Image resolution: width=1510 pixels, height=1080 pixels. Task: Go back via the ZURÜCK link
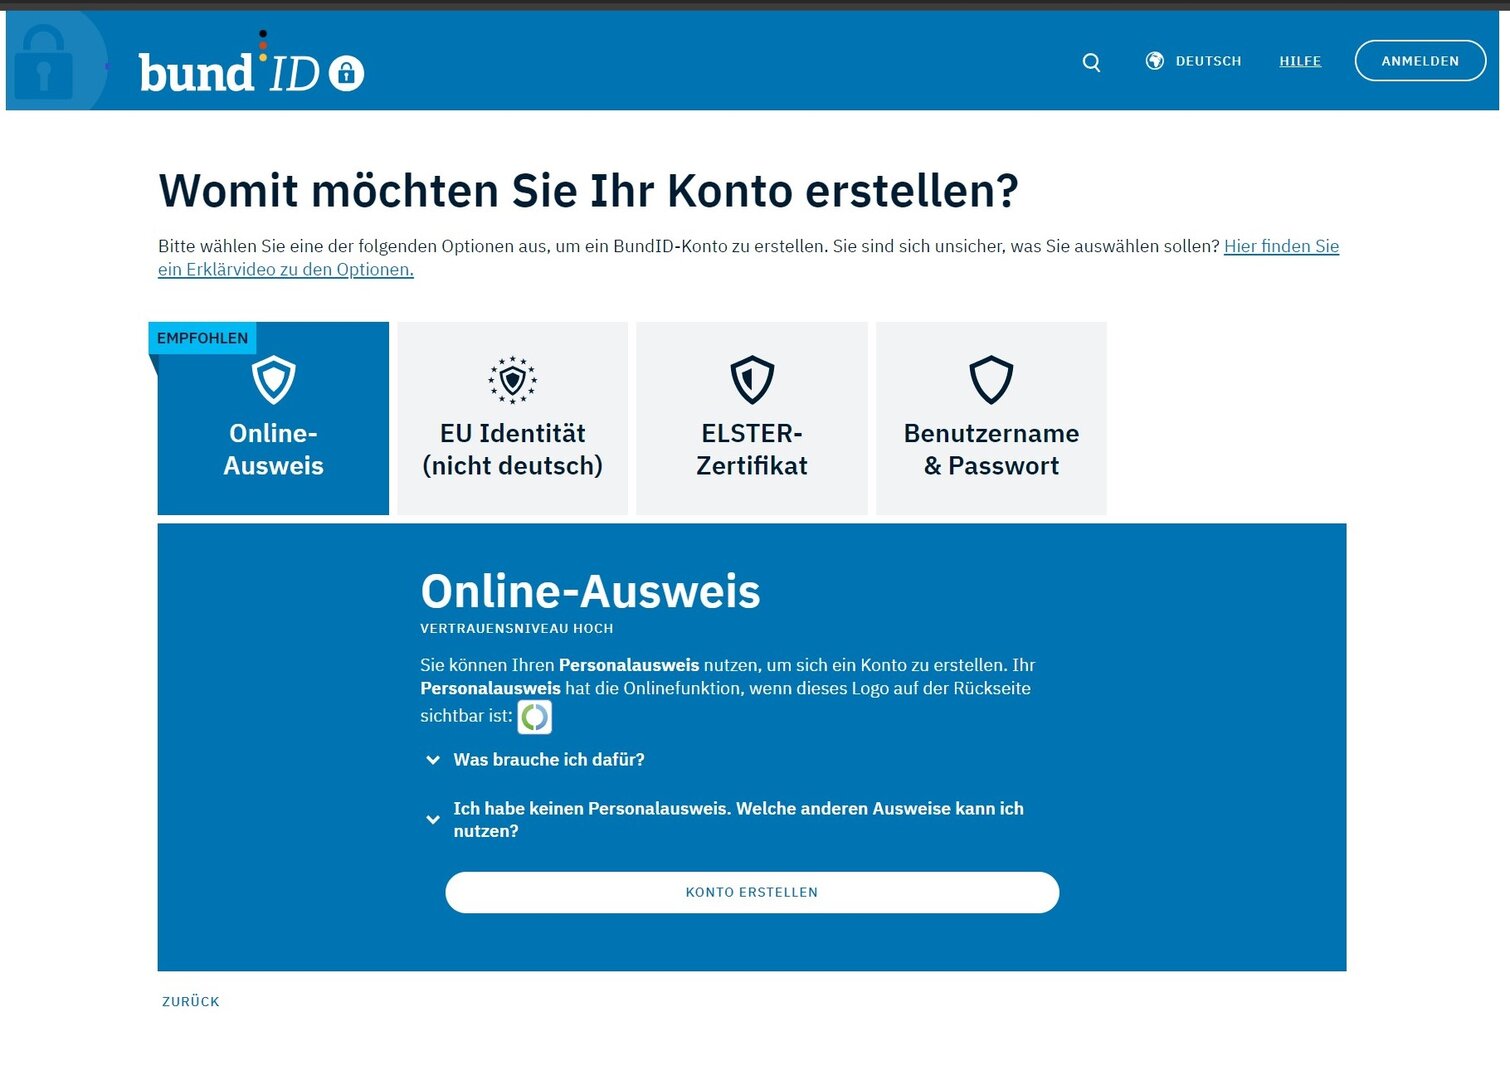tap(190, 1001)
